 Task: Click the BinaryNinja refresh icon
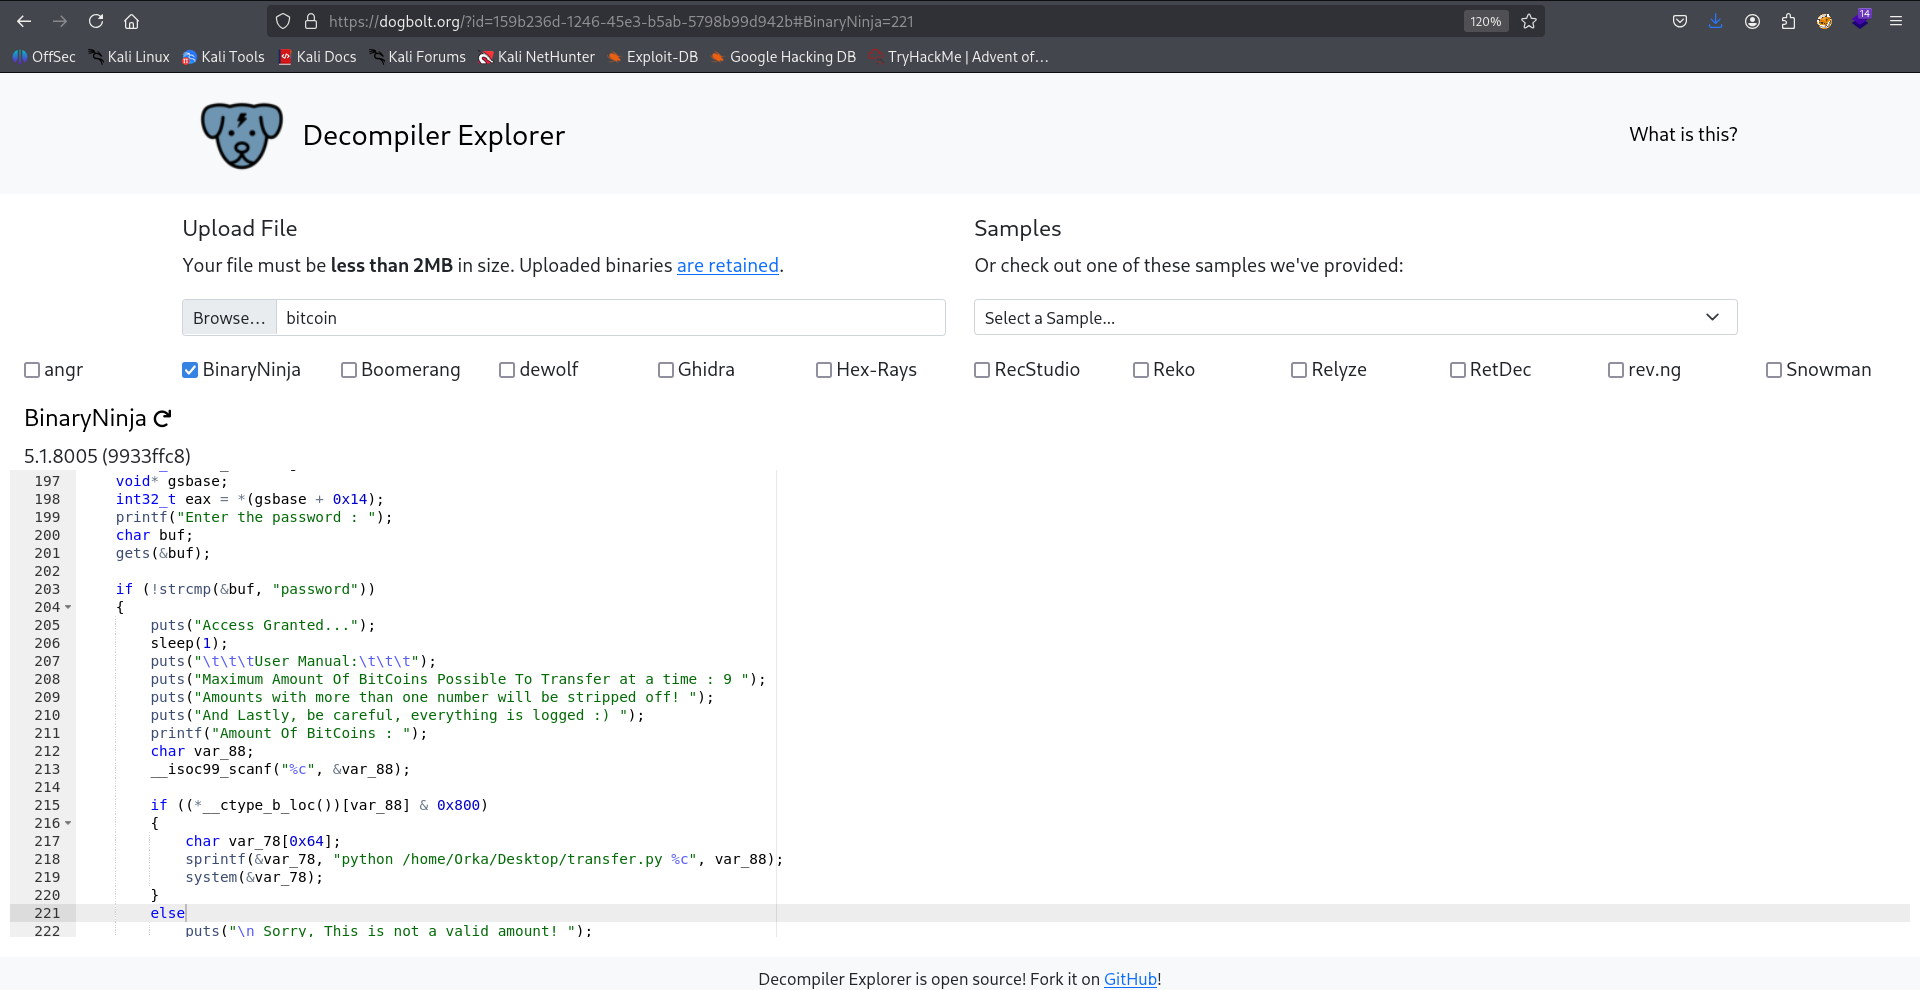pyautogui.click(x=162, y=418)
